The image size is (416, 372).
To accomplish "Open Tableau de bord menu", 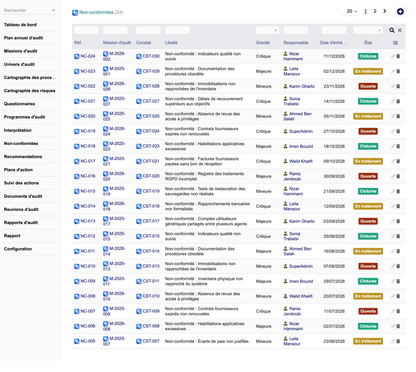I will 20,25.
